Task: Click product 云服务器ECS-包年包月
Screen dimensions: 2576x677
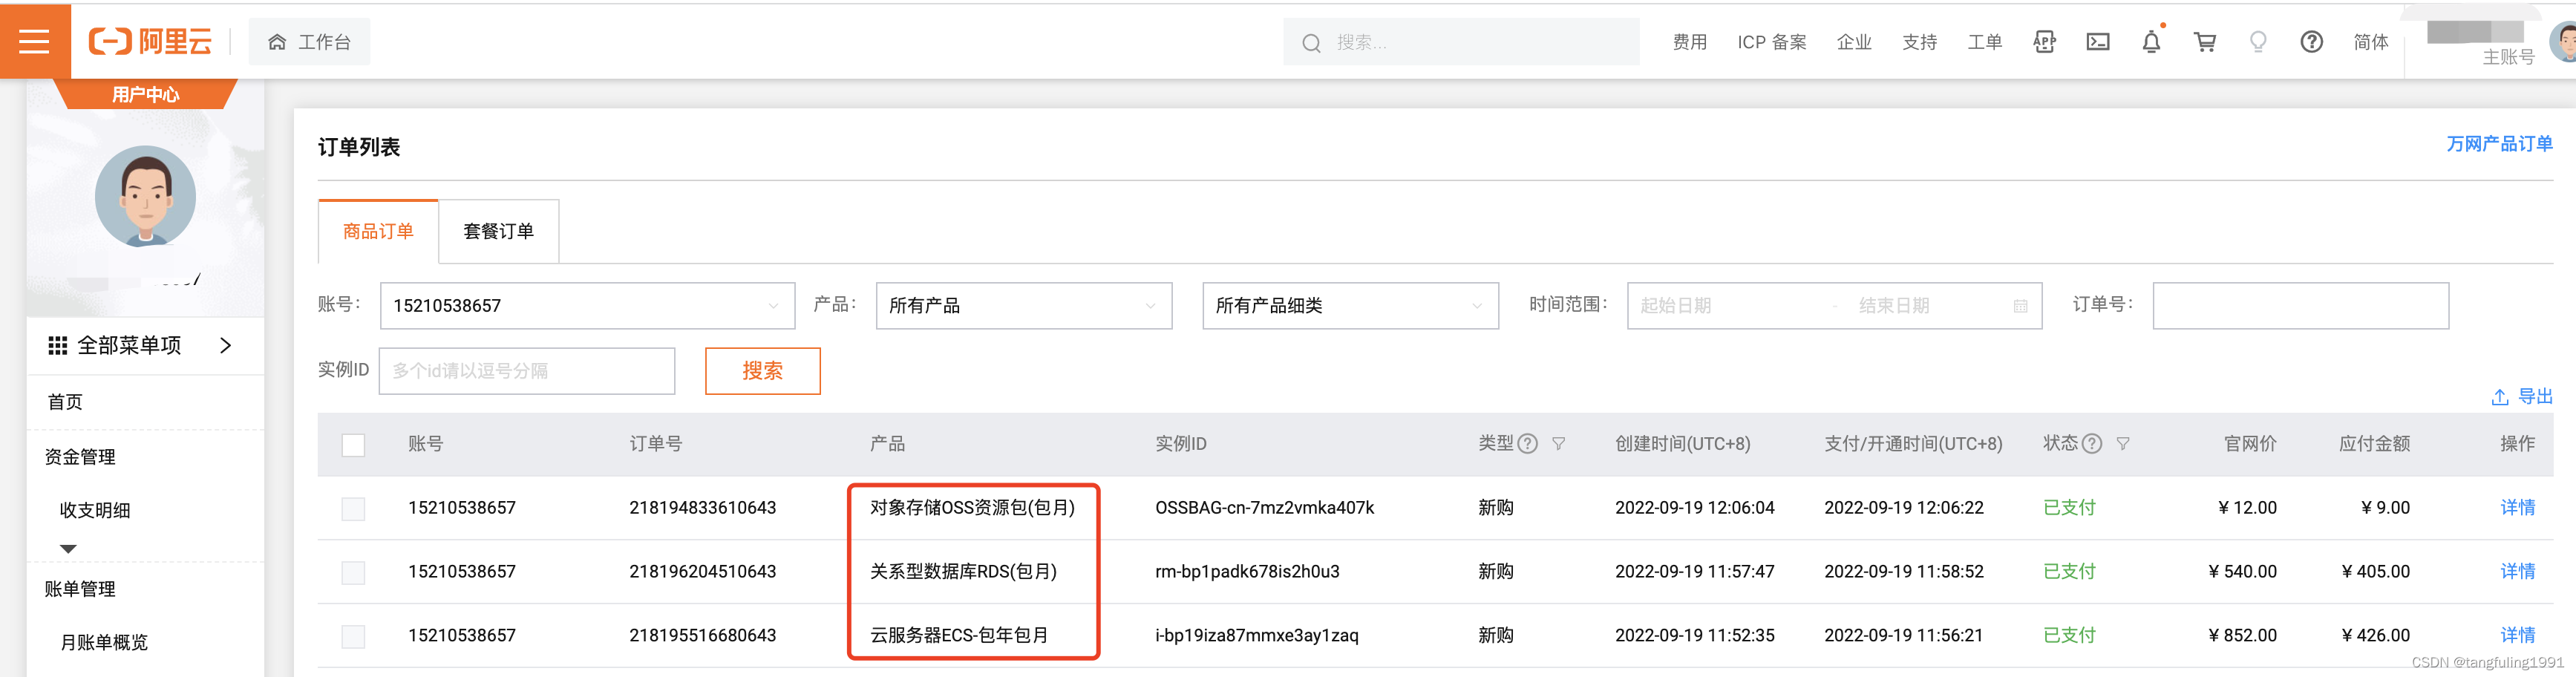Action: (958, 635)
